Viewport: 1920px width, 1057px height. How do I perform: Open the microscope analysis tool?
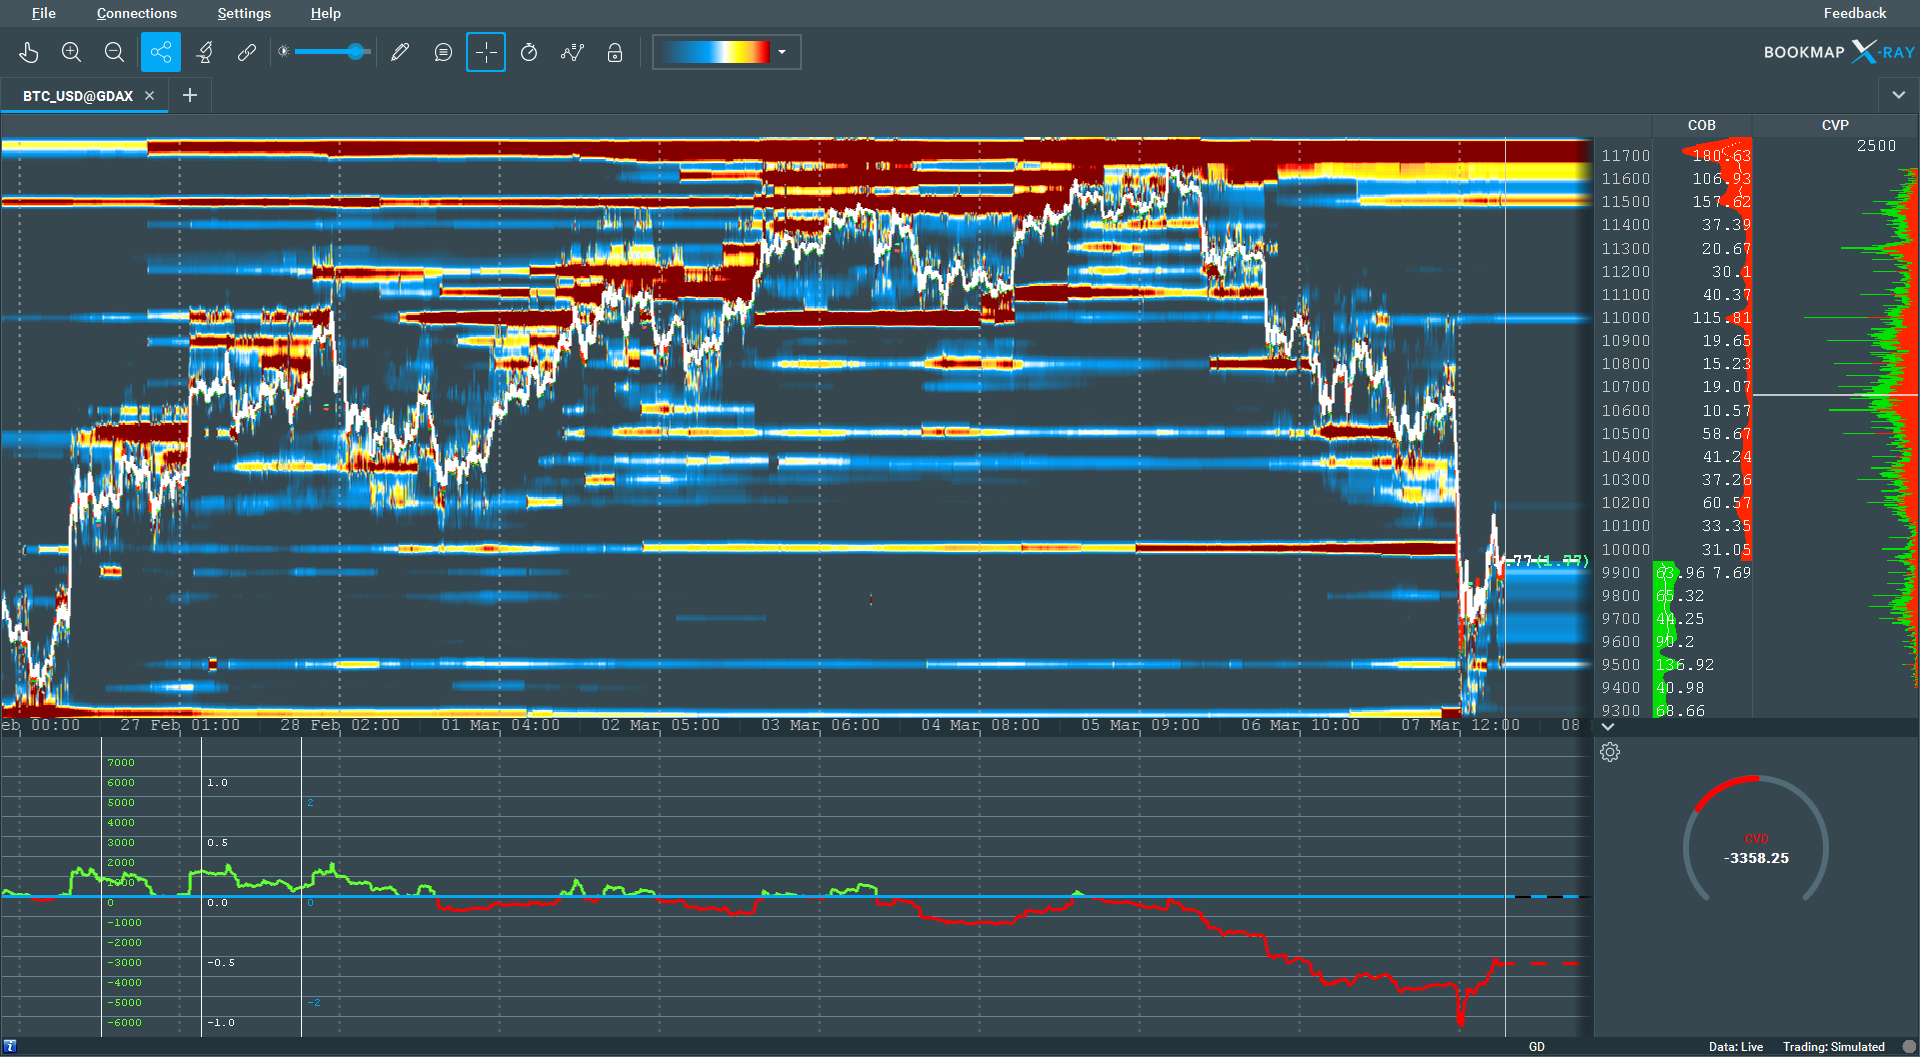(205, 52)
